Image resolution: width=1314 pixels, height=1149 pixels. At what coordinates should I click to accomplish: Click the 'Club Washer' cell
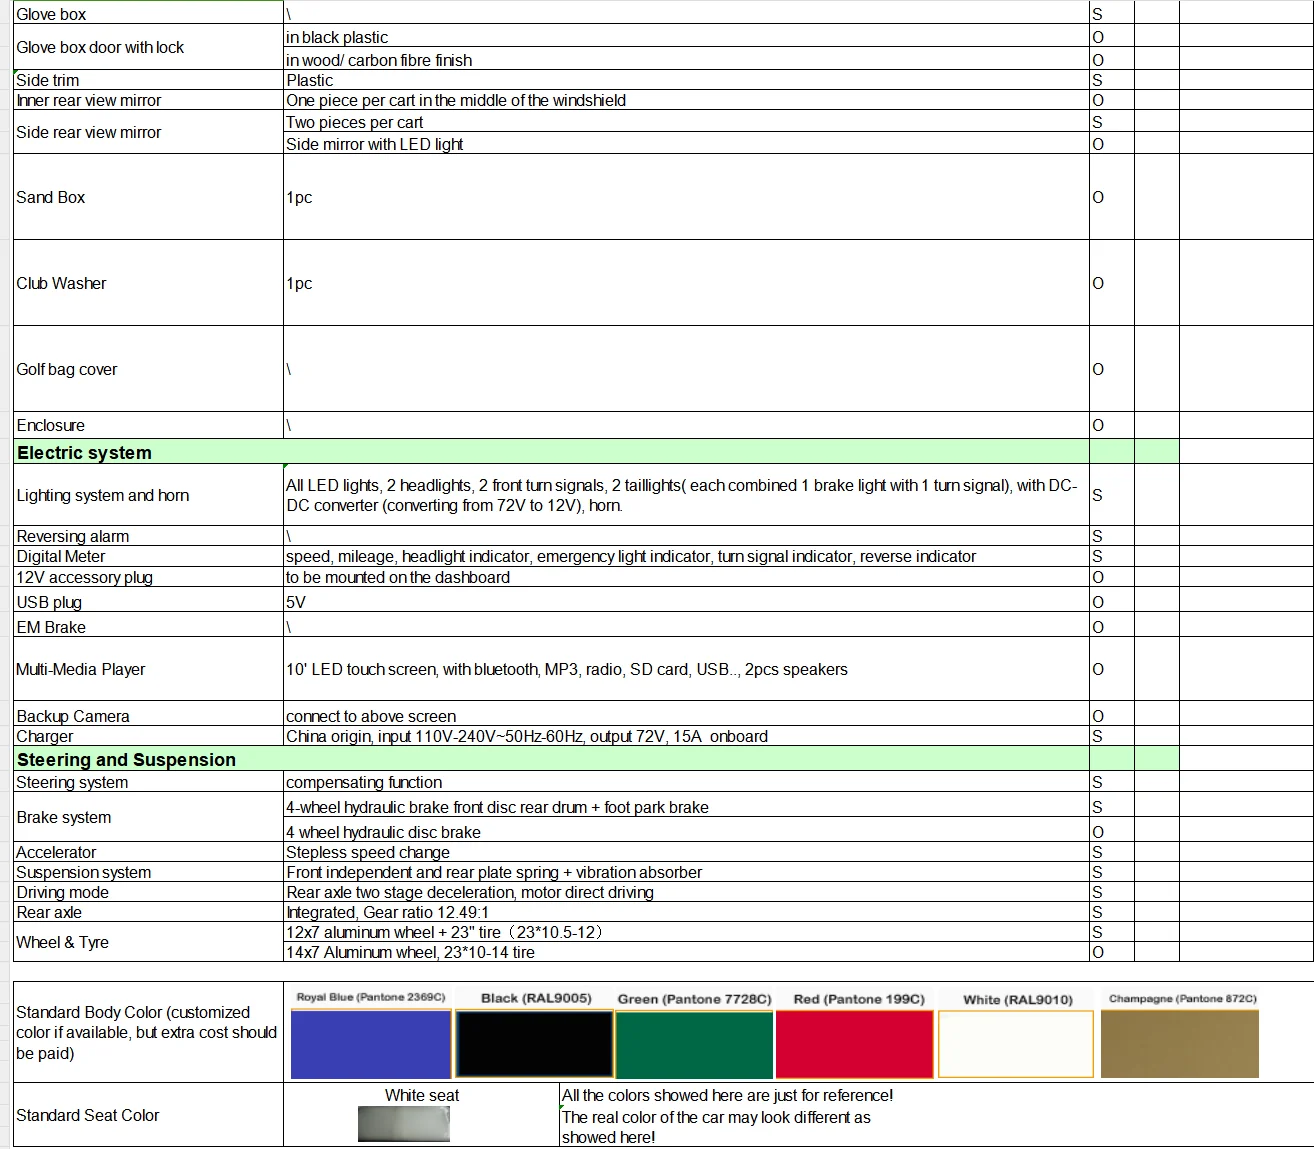pyautogui.click(x=148, y=283)
